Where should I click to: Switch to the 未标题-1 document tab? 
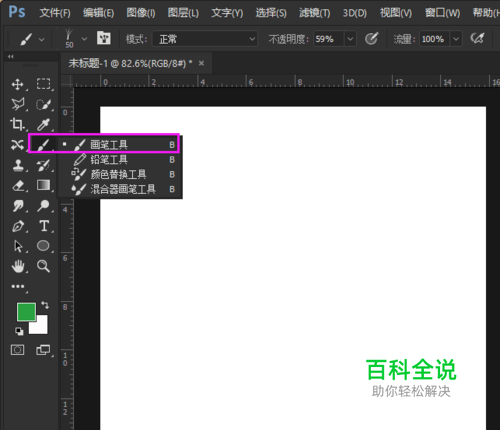pyautogui.click(x=130, y=63)
